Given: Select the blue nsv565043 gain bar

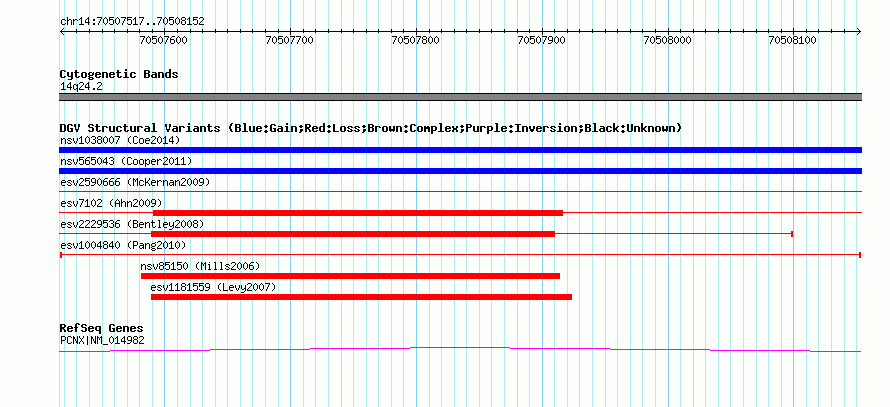Looking at the screenshot, I should (x=460, y=171).
